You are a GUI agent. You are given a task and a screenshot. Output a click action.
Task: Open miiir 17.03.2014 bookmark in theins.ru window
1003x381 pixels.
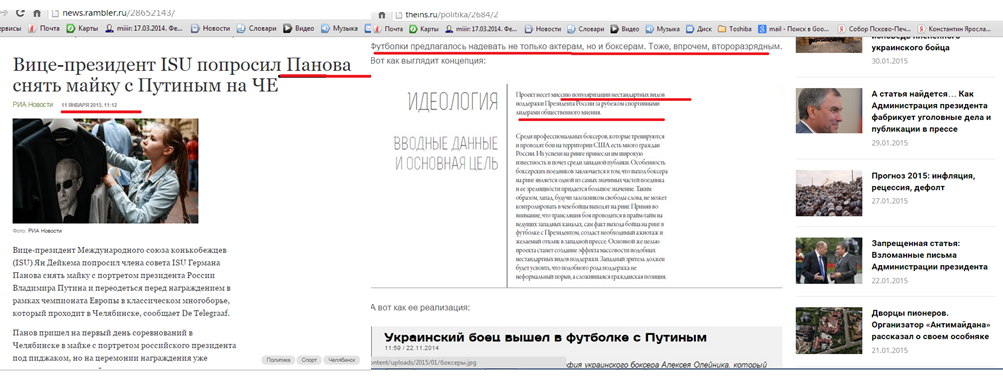point(482,28)
